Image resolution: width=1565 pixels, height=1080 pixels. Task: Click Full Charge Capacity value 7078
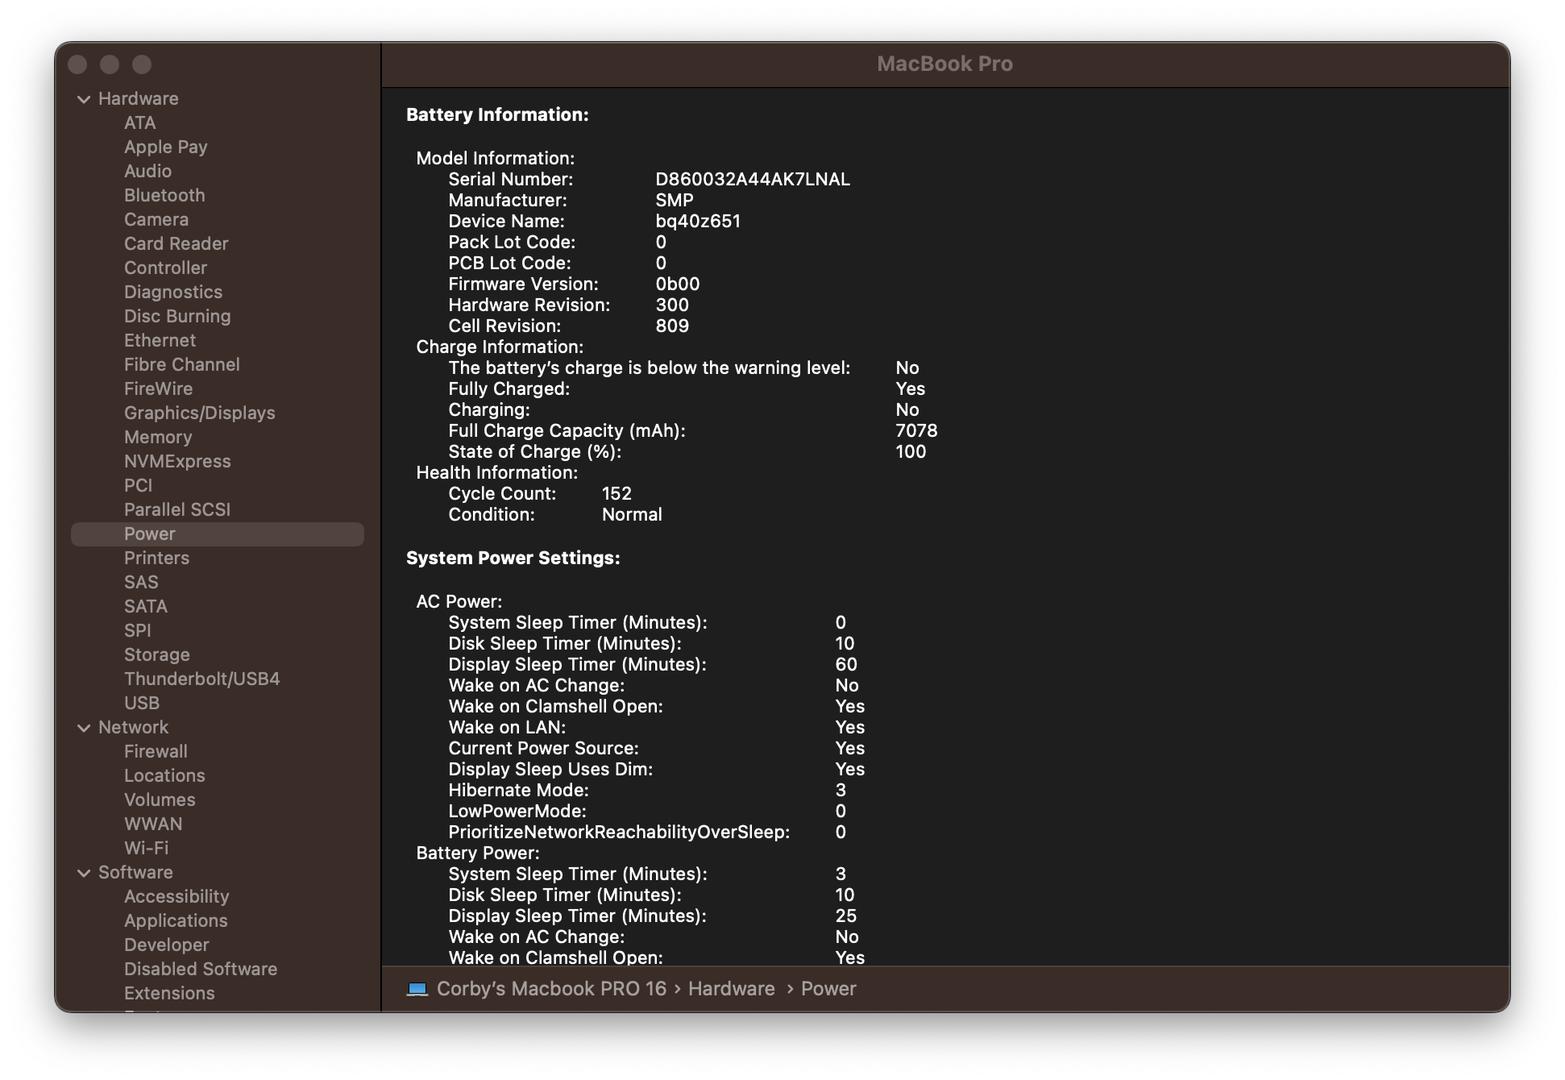(916, 431)
